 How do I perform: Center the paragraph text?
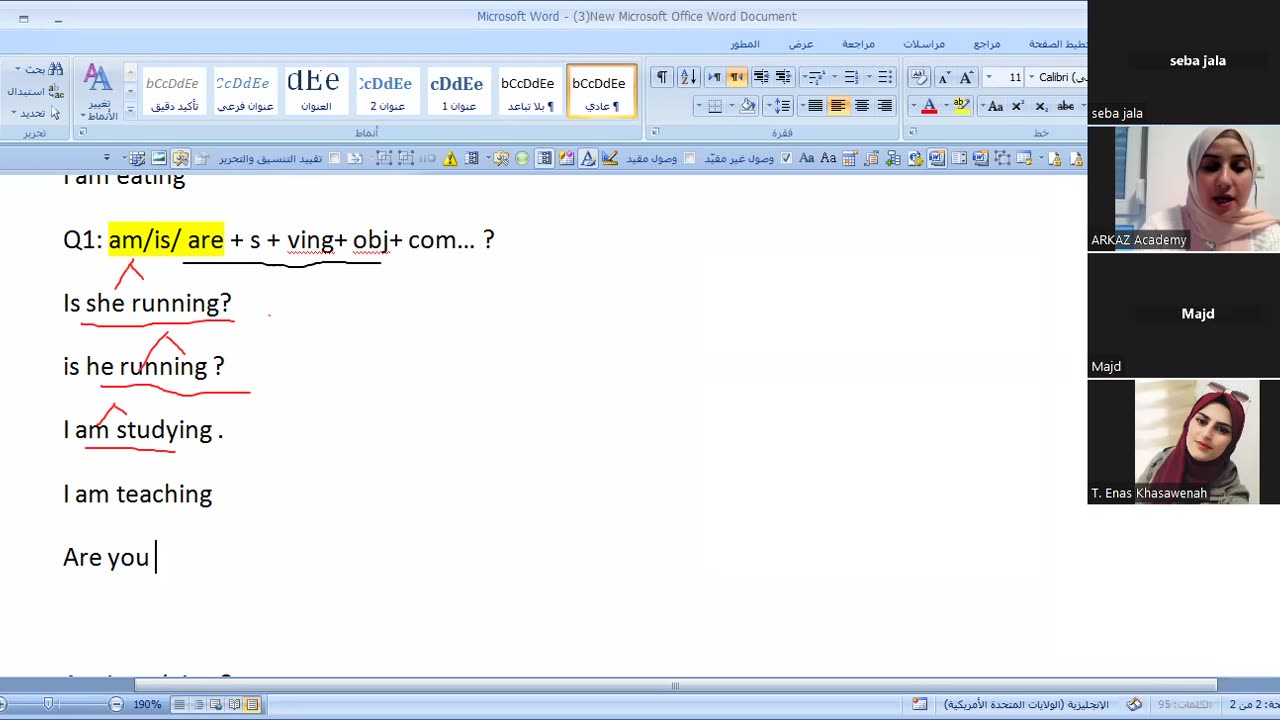pyautogui.click(x=862, y=106)
